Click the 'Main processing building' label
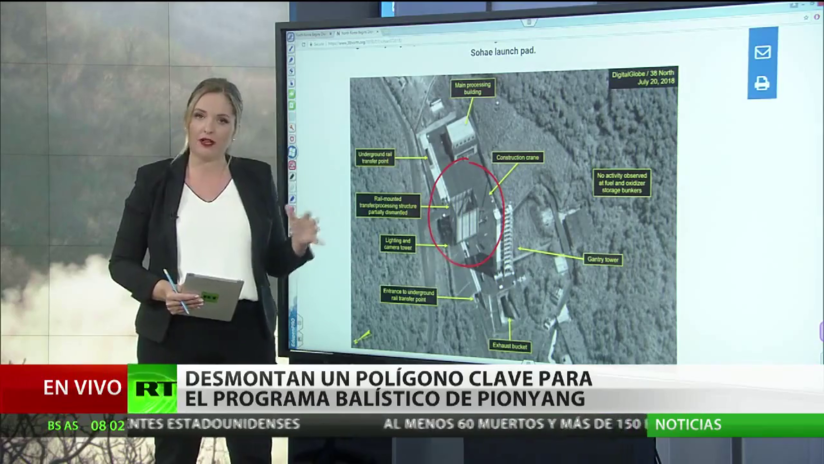 coord(473,89)
